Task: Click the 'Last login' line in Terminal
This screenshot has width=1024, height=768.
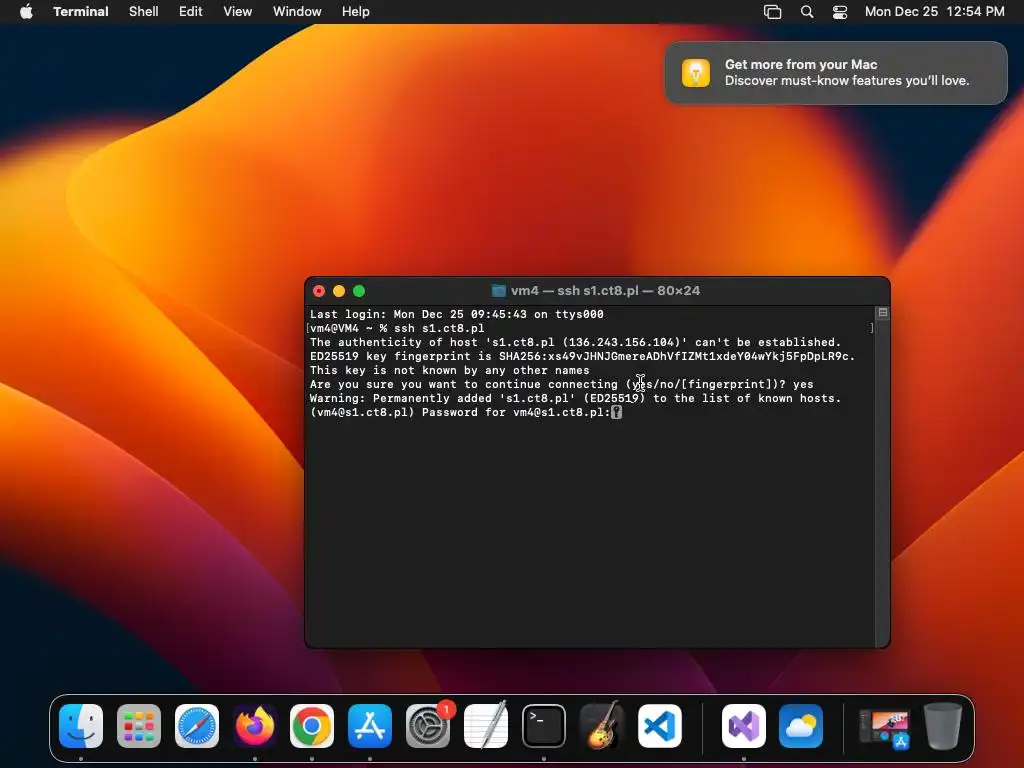Action: tap(456, 314)
